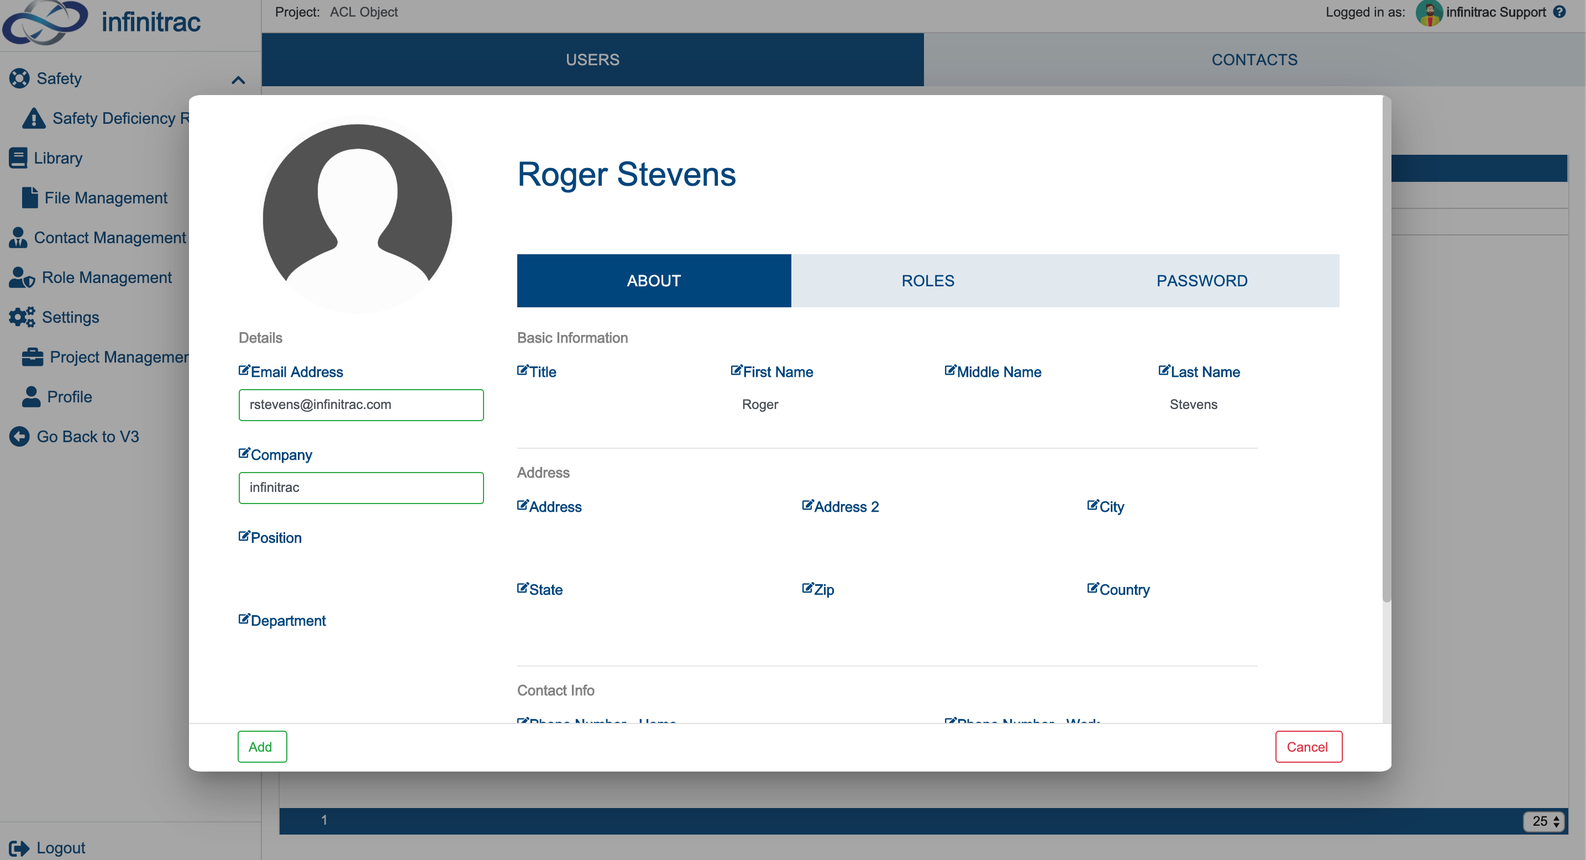
Task: Click the user profile avatar picture
Action: pyautogui.click(x=357, y=218)
